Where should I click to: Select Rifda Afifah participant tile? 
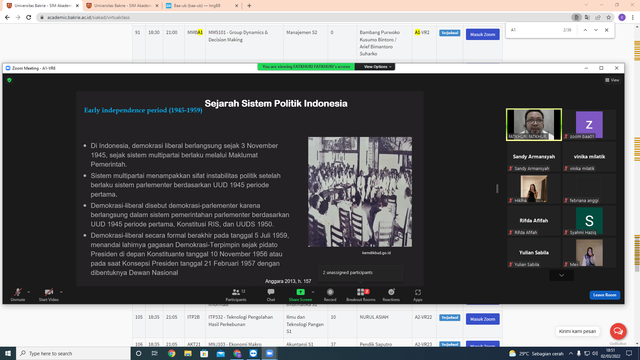(533, 221)
